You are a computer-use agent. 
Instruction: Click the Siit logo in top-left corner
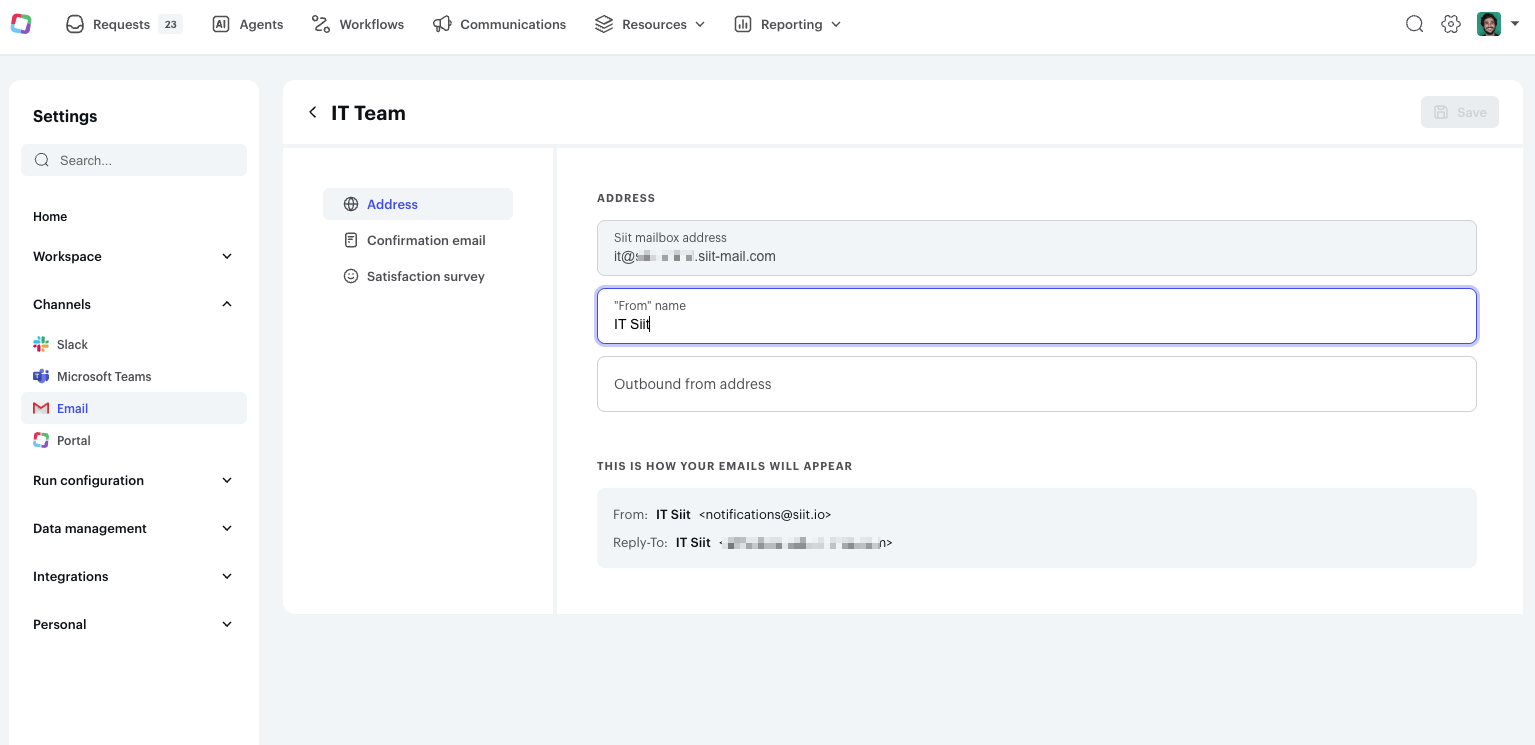click(21, 24)
